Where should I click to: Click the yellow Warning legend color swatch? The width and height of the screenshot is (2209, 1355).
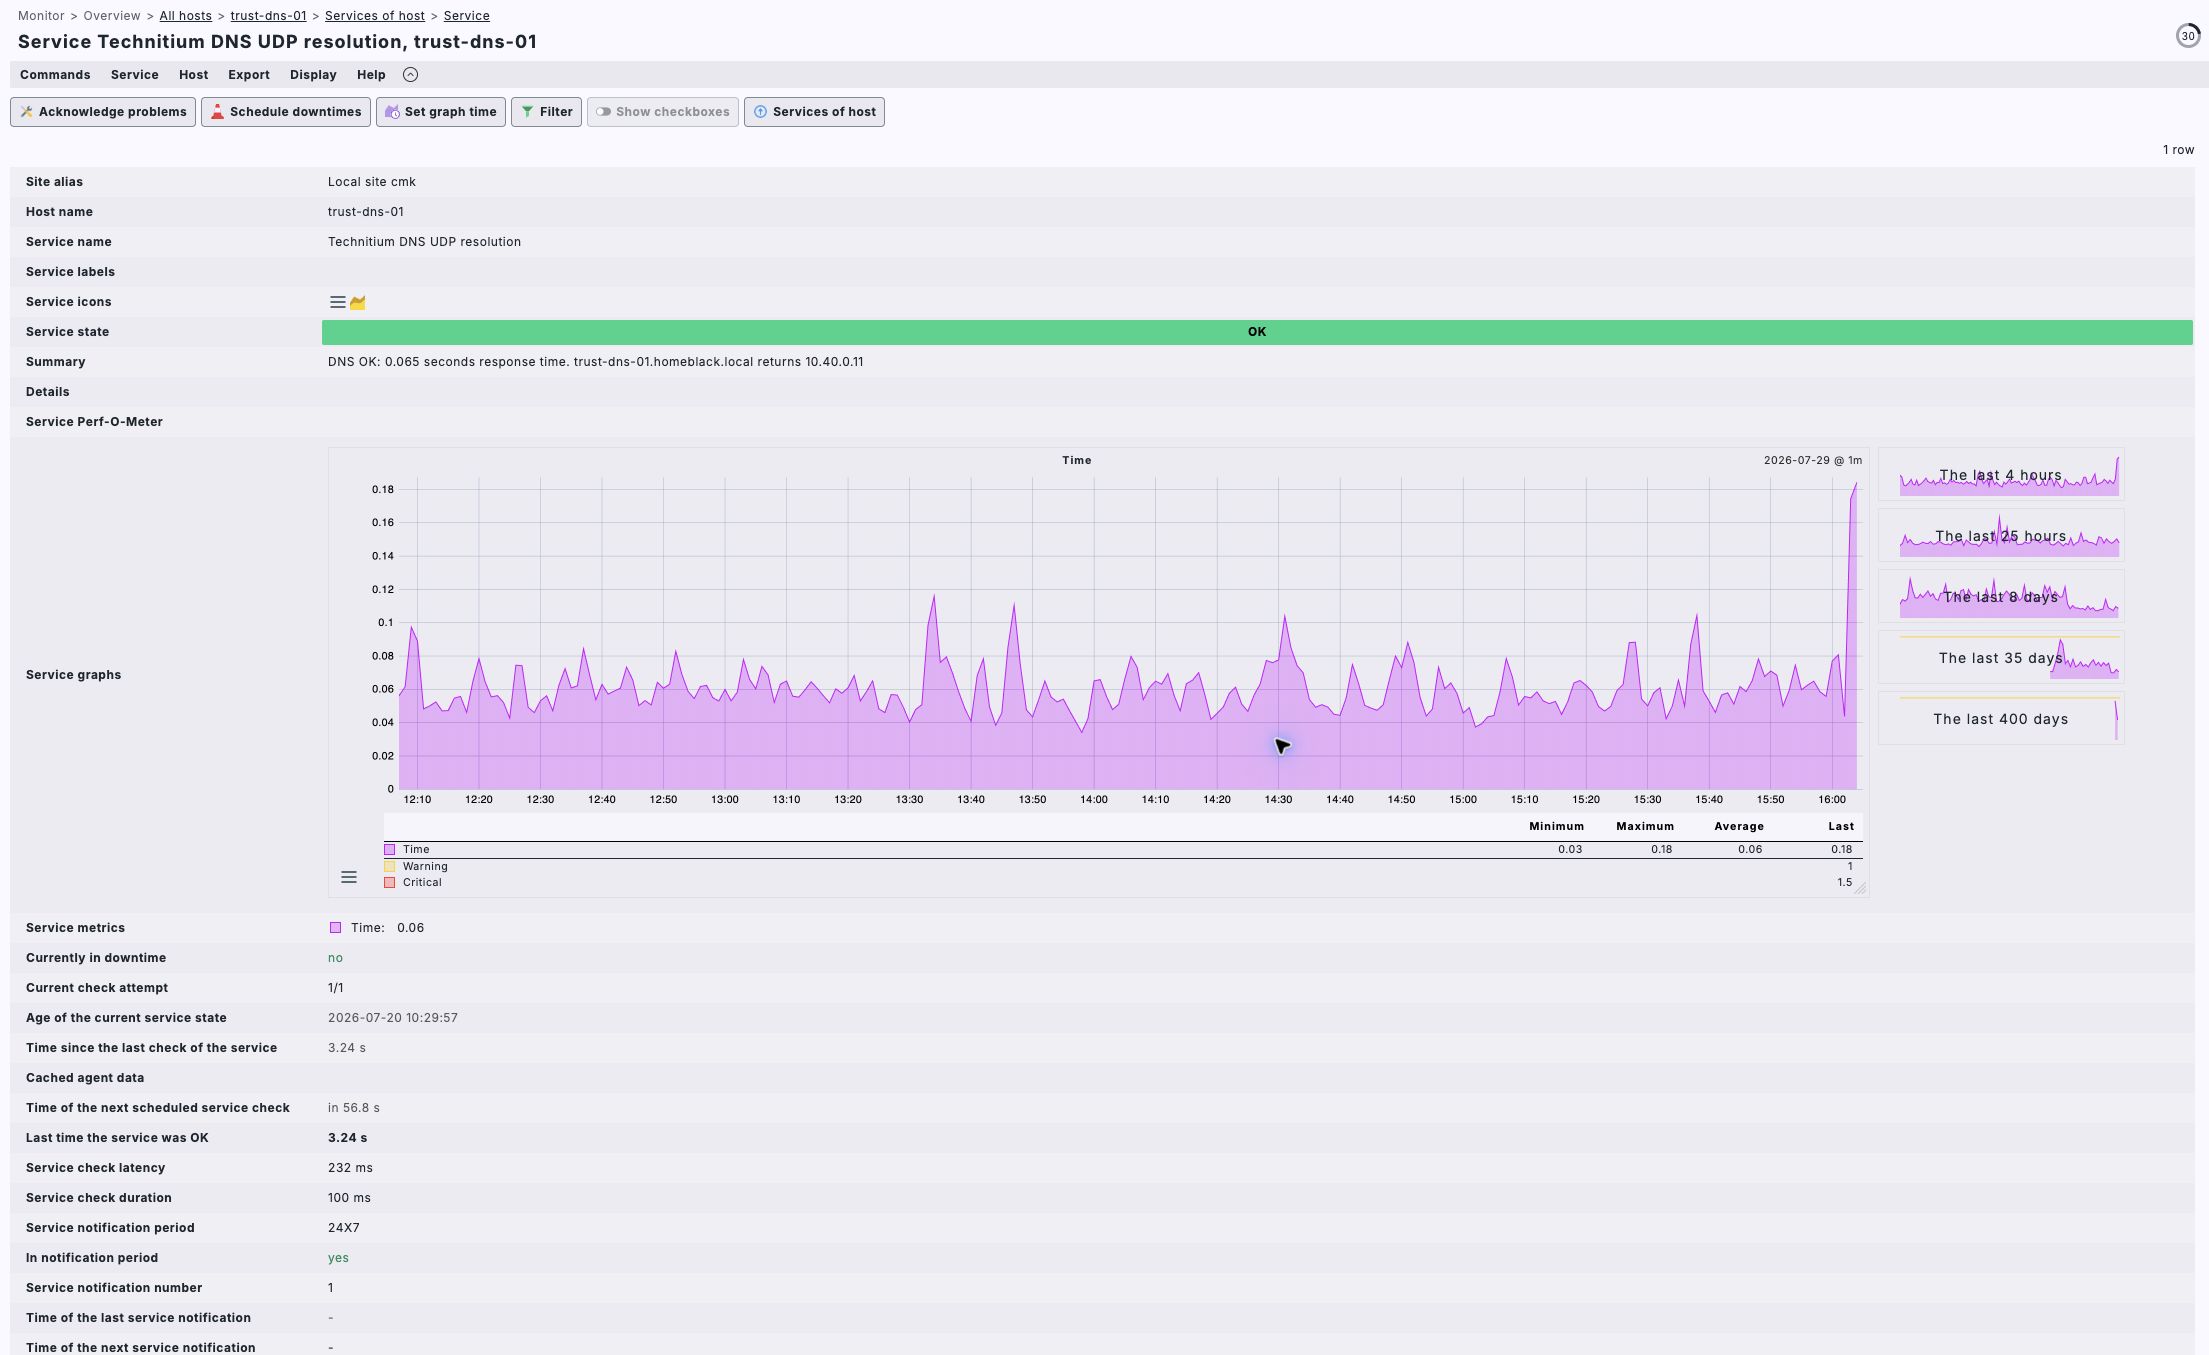(x=390, y=866)
